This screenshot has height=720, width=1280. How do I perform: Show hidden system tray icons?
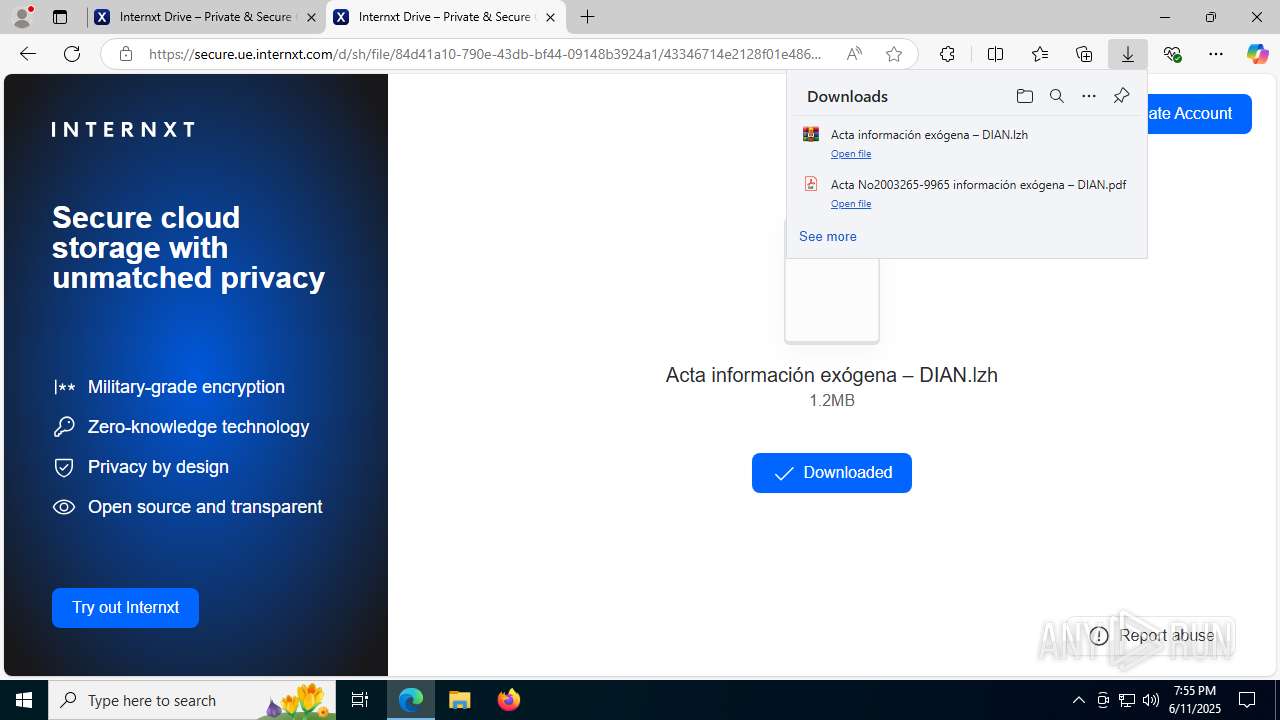[x=1078, y=700]
